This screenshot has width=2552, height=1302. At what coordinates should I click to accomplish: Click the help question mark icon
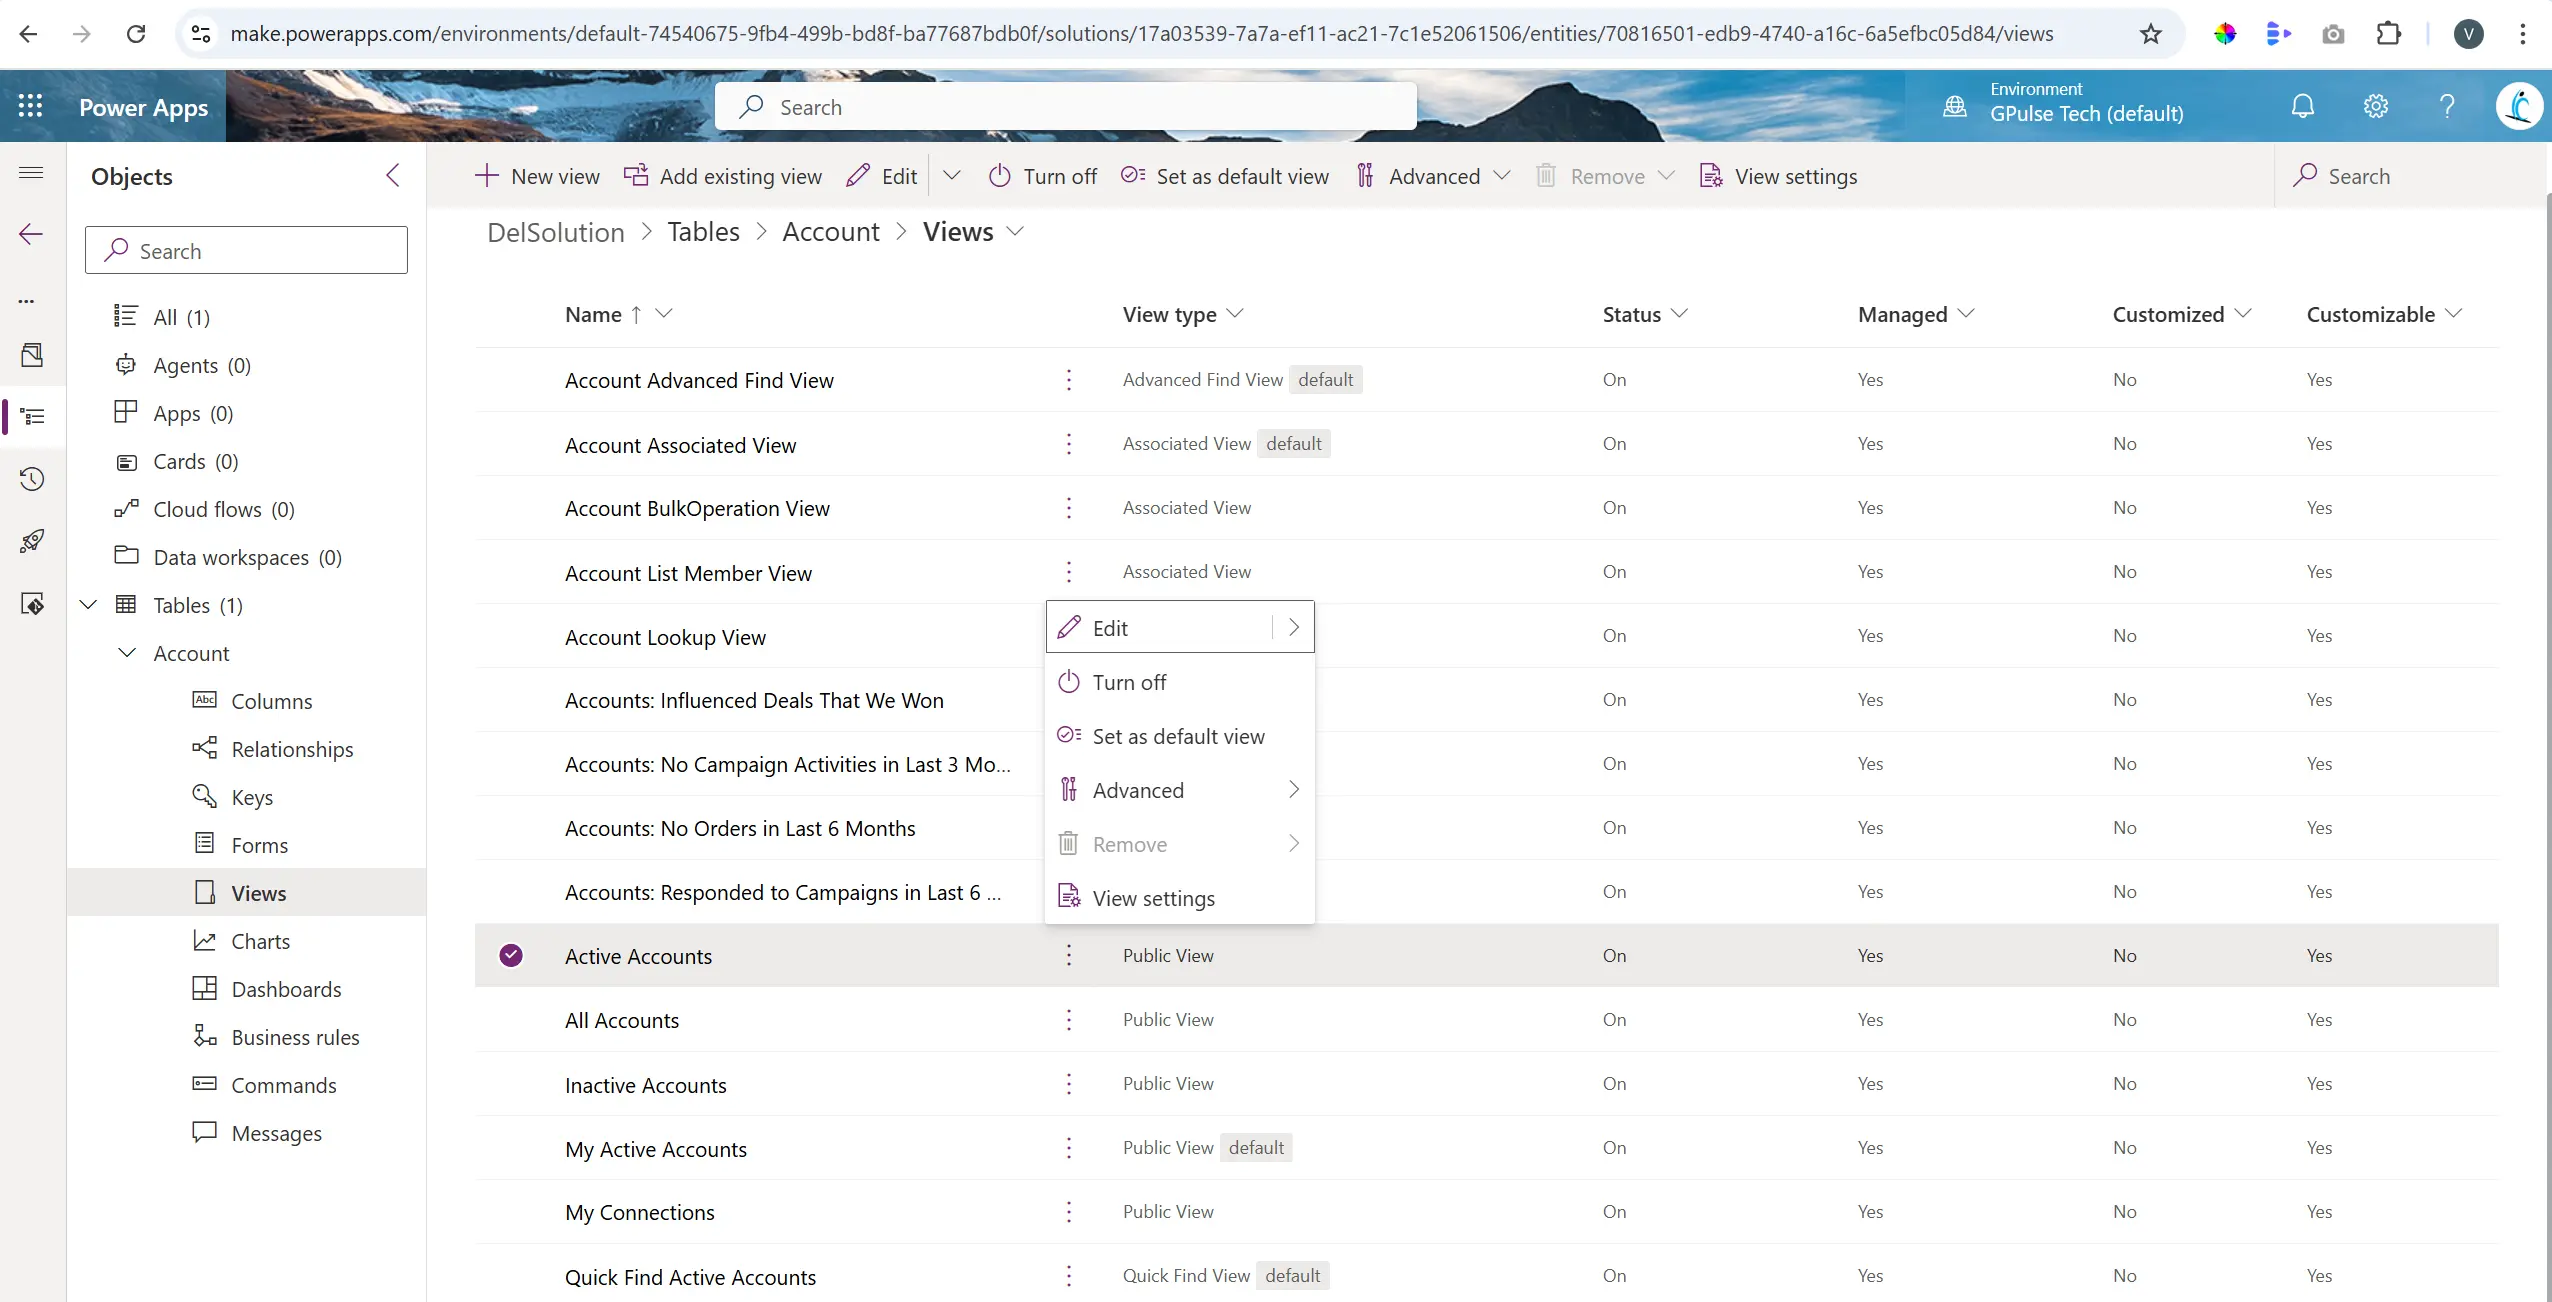coord(2446,105)
